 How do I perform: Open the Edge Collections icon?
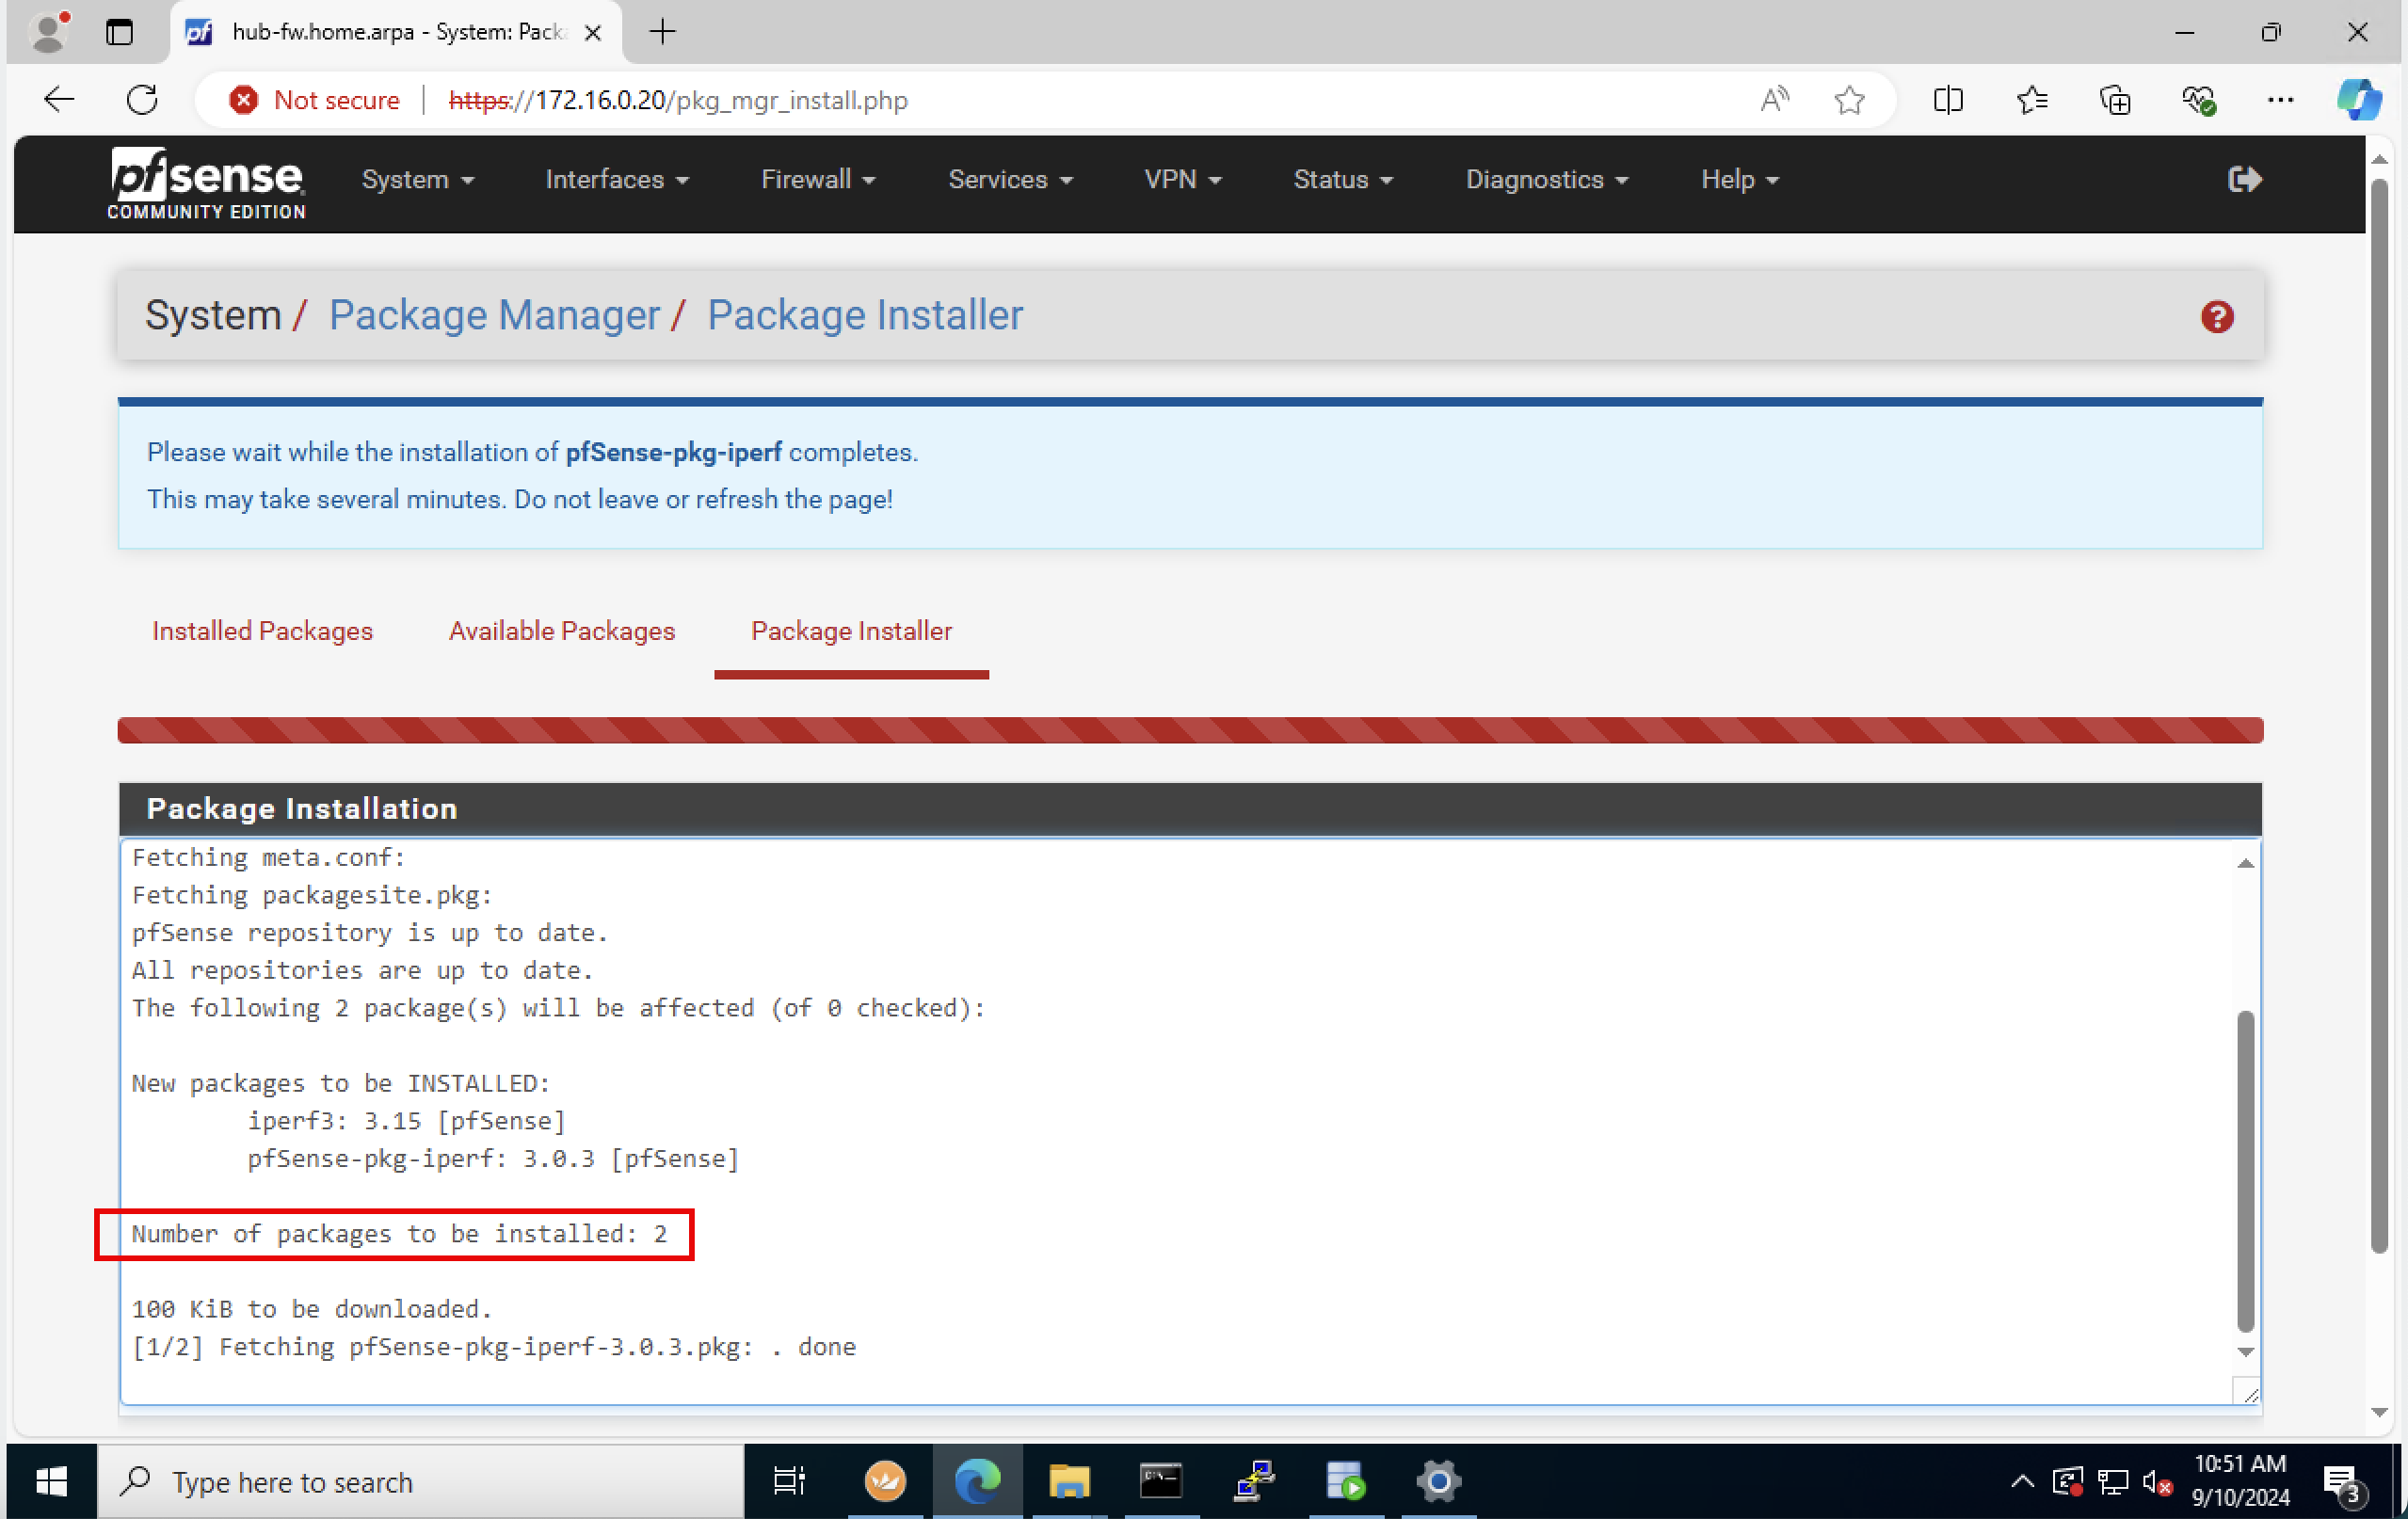coord(2114,100)
